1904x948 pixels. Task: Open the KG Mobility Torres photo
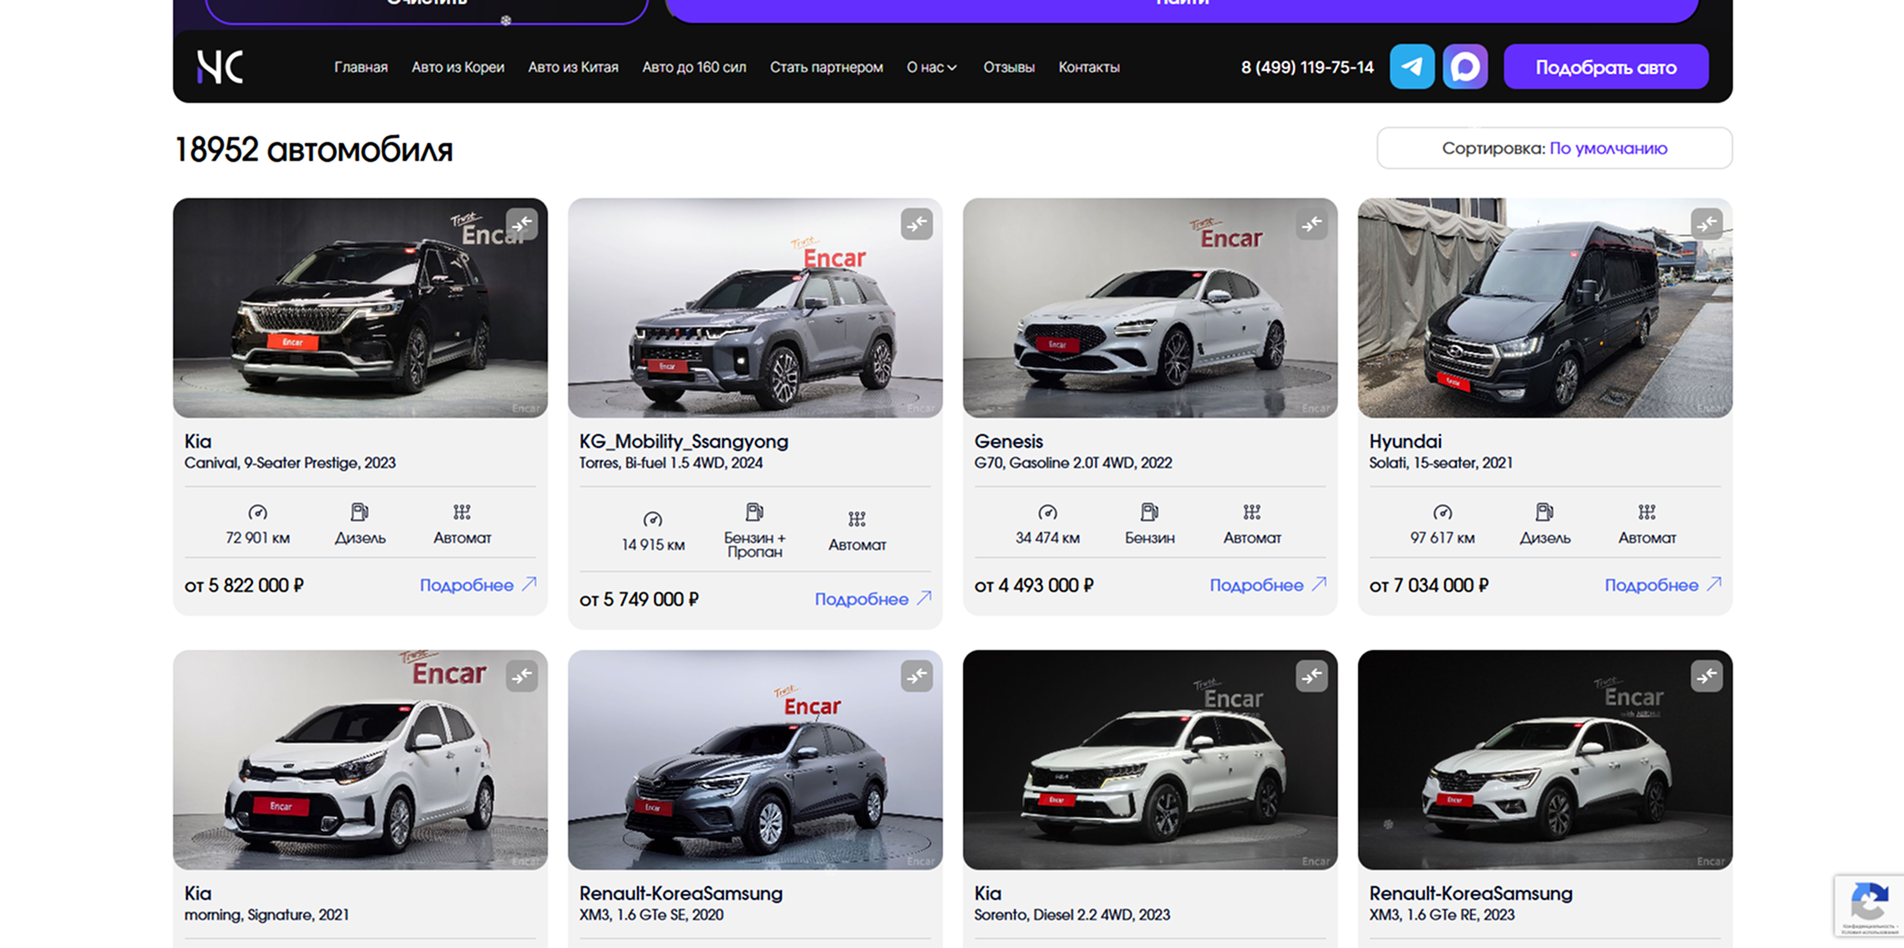(x=755, y=308)
